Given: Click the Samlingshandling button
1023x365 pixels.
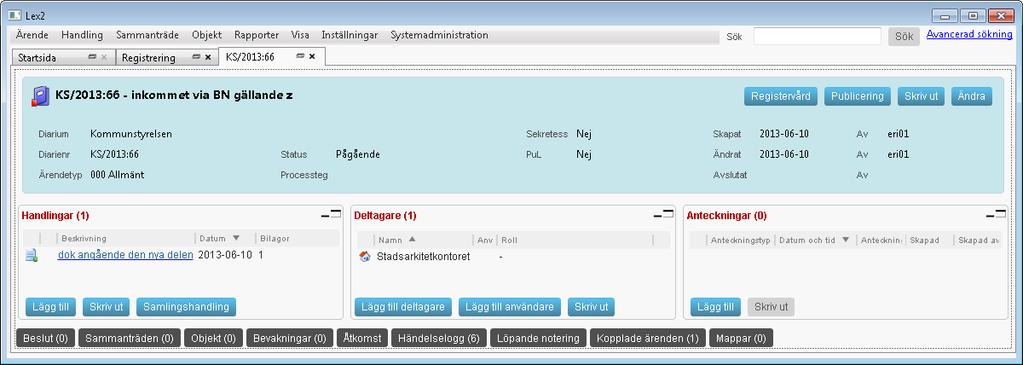Looking at the screenshot, I should (186, 306).
